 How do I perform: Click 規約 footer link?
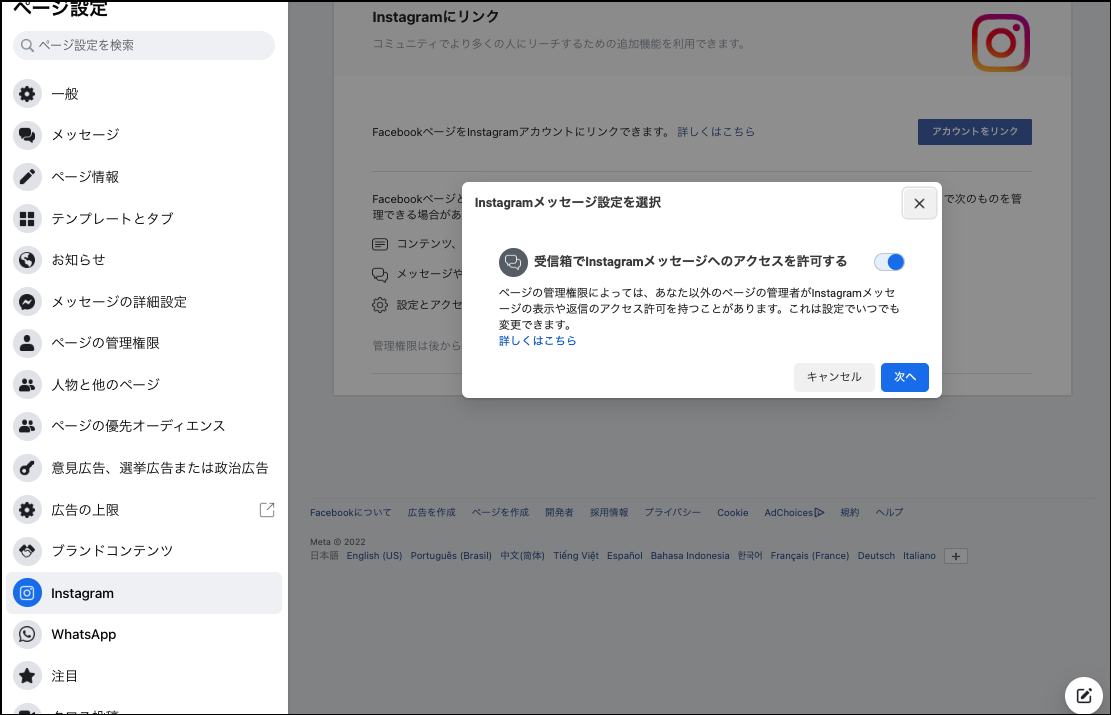point(850,512)
